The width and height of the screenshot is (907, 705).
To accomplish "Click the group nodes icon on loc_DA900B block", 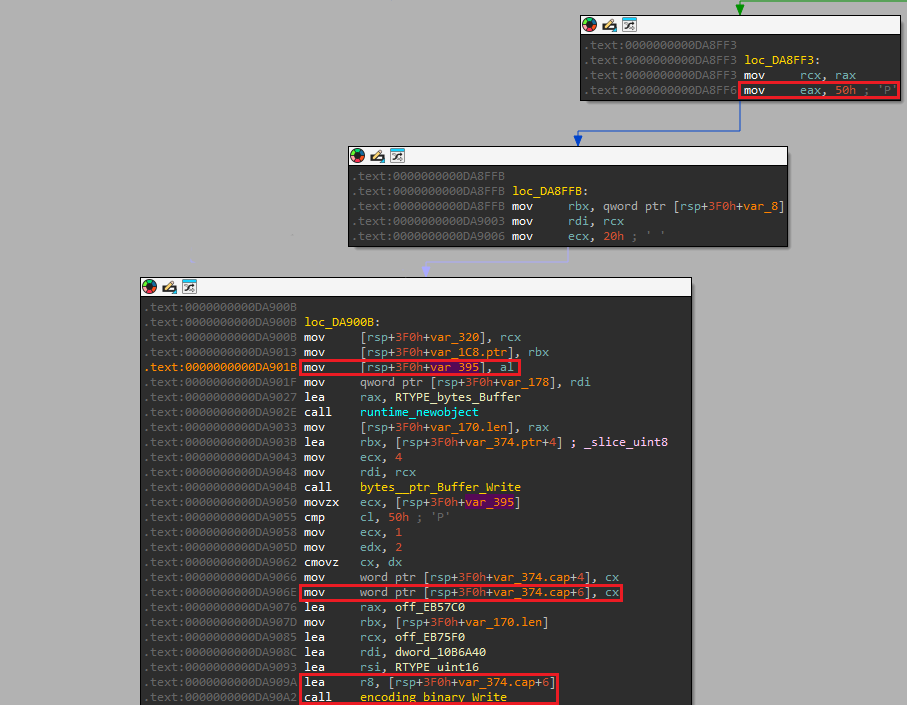I will tap(189, 287).
